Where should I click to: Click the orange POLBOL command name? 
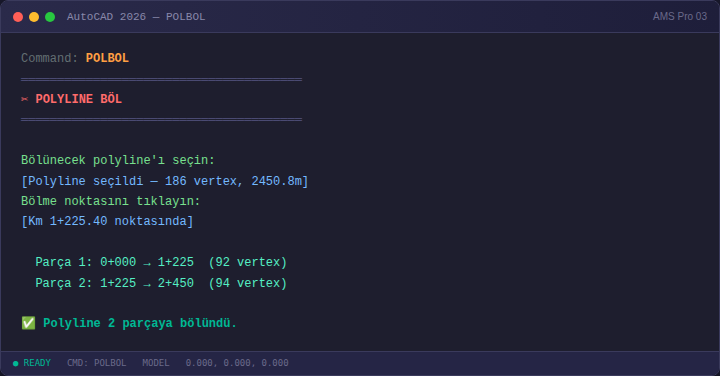coord(107,58)
